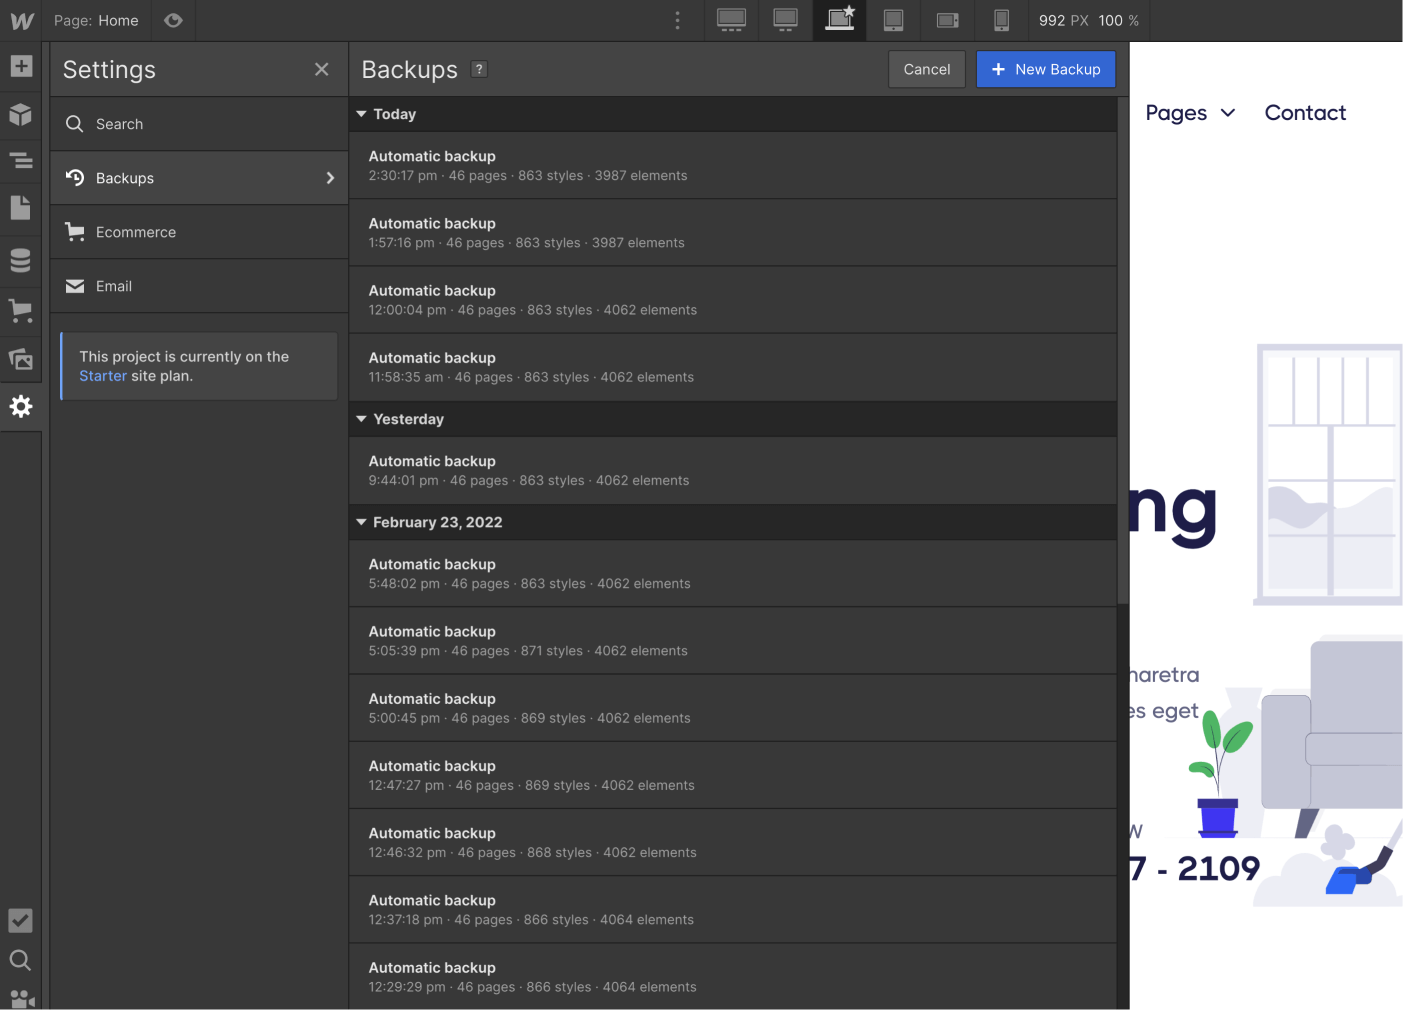Viewport: 1403px width, 1010px height.
Task: Open the Starter site plan link
Action: [102, 375]
